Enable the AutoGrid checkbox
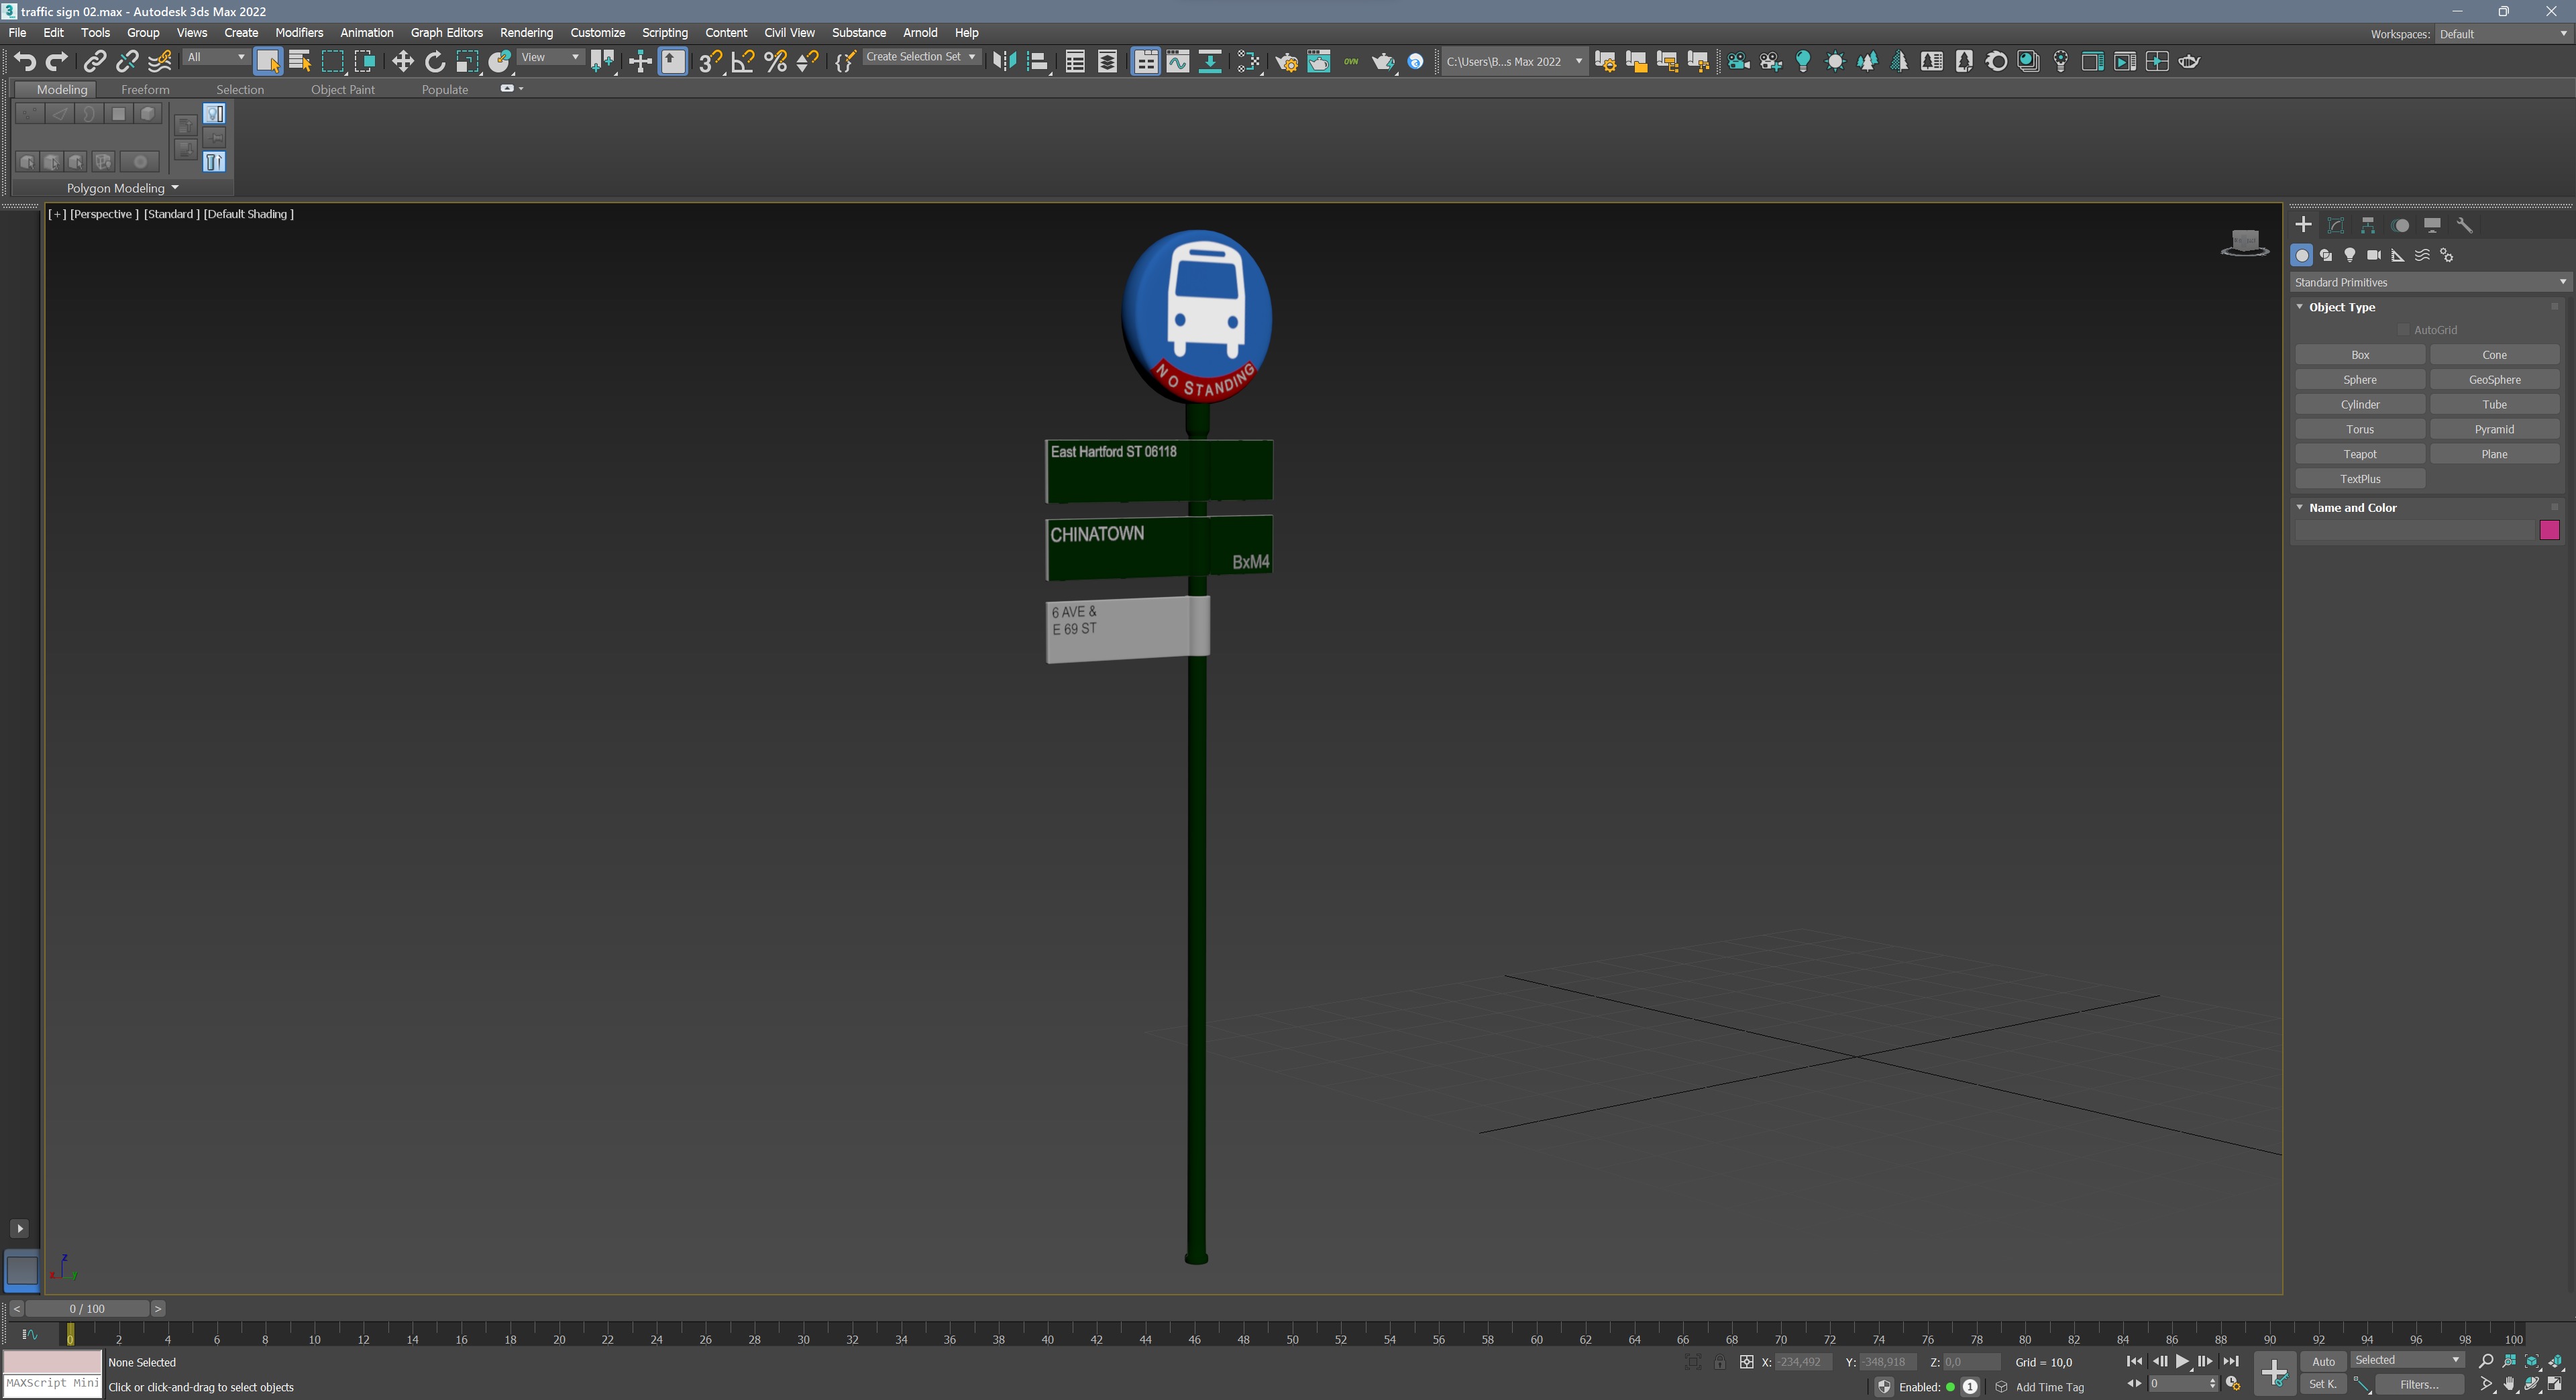 click(x=2403, y=330)
